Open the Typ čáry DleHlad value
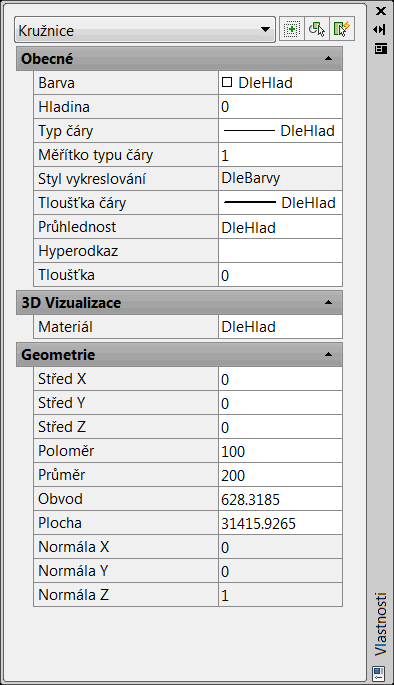The image size is (394, 685). [x=280, y=131]
